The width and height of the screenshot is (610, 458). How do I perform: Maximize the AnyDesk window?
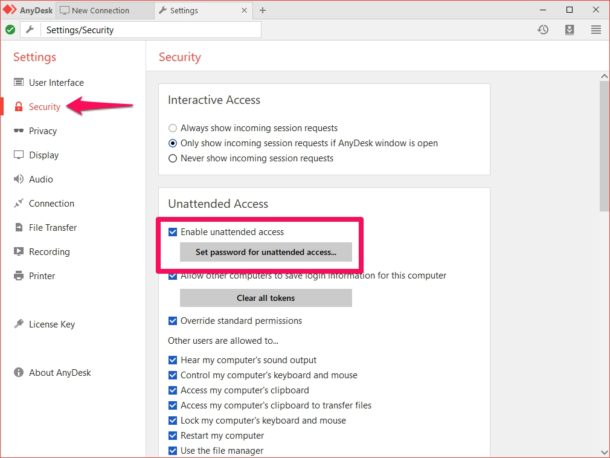(x=570, y=10)
